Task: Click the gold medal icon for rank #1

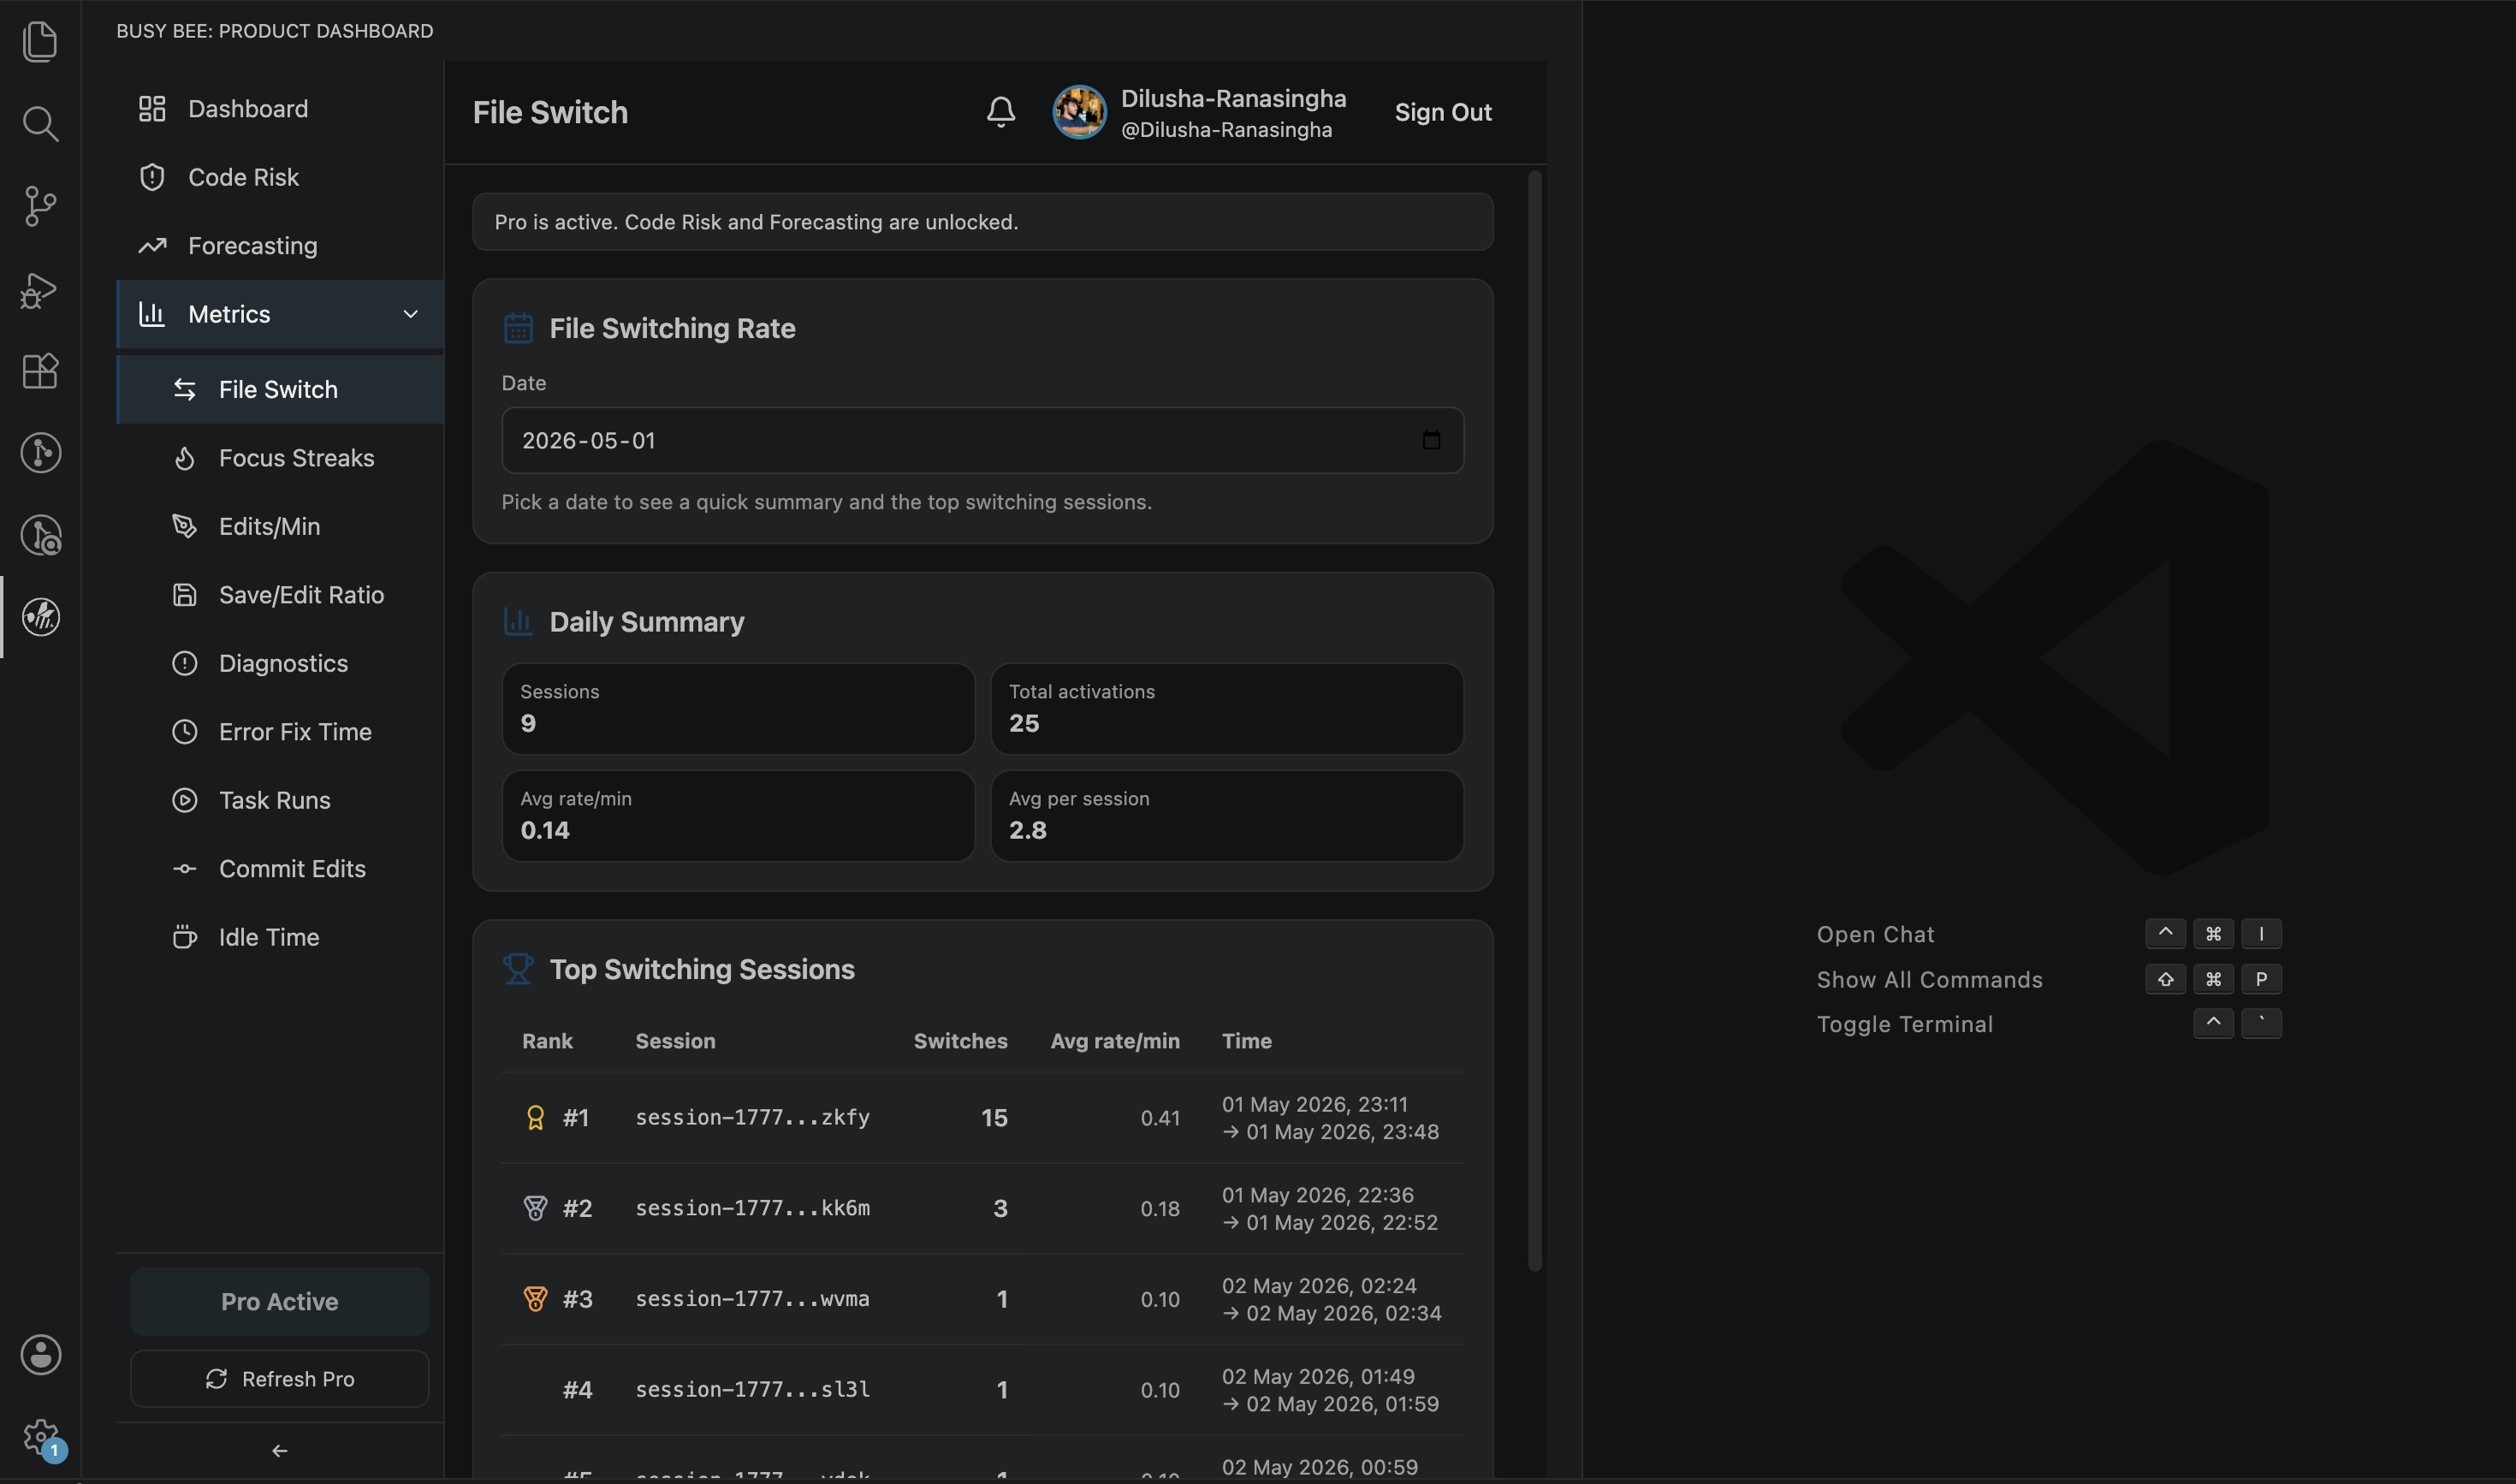Action: point(535,1118)
